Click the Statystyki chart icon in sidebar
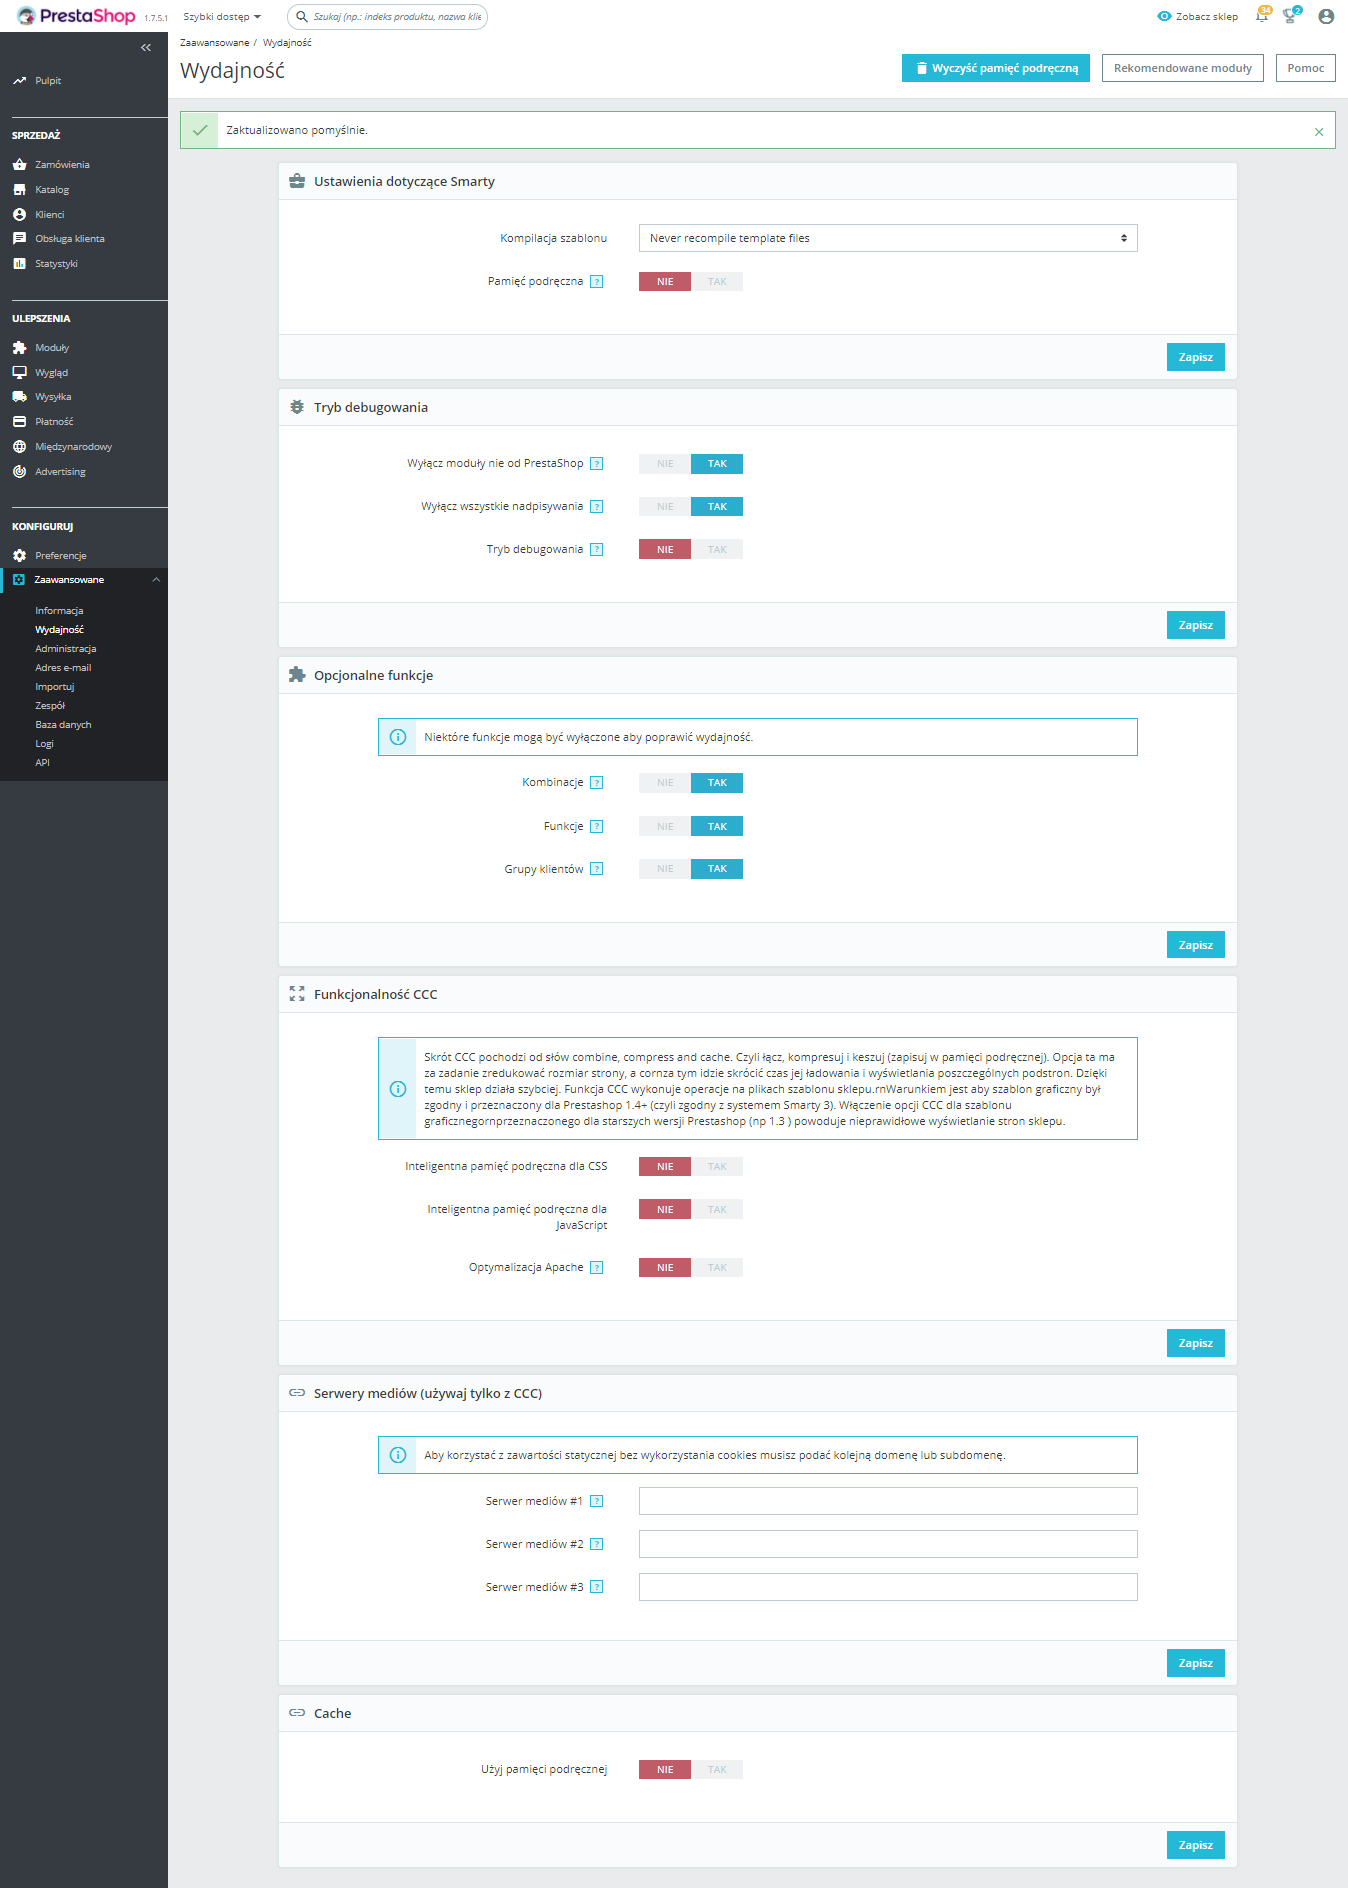 (19, 264)
